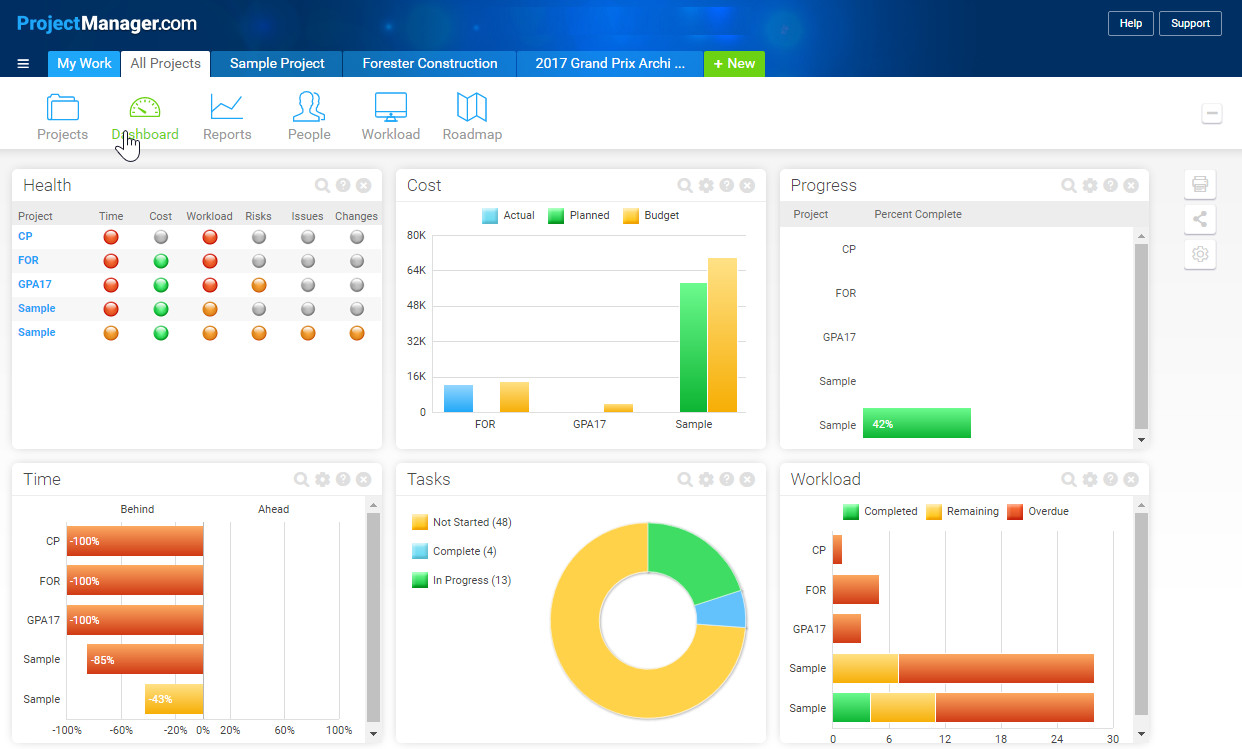Print the dashboard using the printer icon
The height and width of the screenshot is (749, 1242).
(1200, 184)
